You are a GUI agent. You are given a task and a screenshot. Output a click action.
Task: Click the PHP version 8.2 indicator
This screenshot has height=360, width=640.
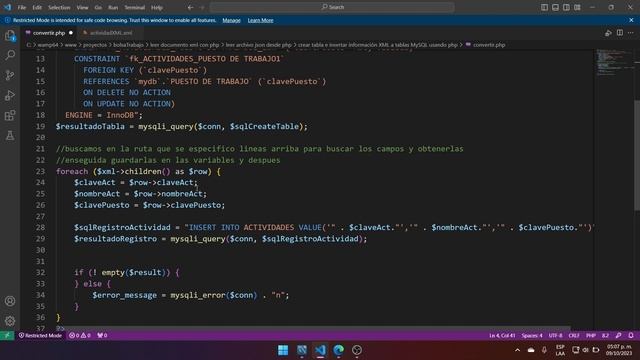[x=605, y=336]
